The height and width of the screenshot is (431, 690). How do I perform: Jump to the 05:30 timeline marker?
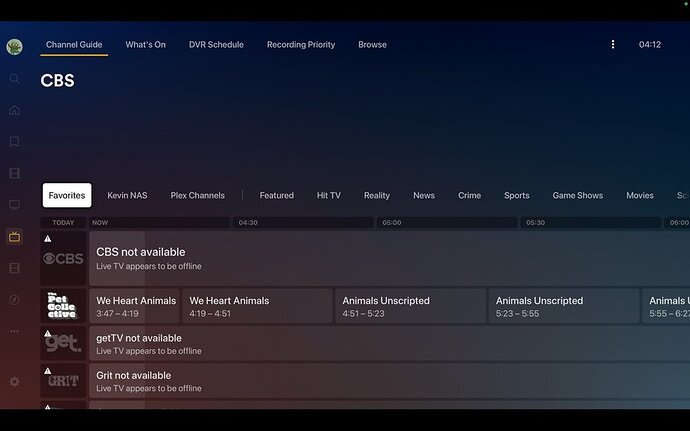click(x=591, y=222)
